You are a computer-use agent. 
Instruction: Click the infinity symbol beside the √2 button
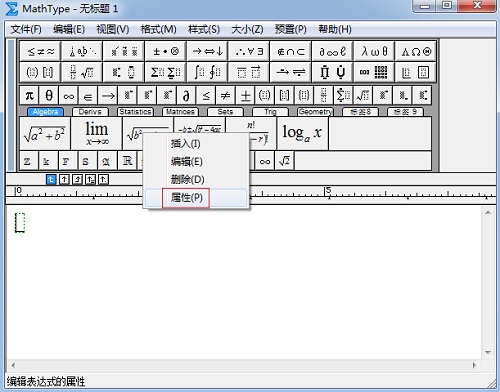coord(265,161)
